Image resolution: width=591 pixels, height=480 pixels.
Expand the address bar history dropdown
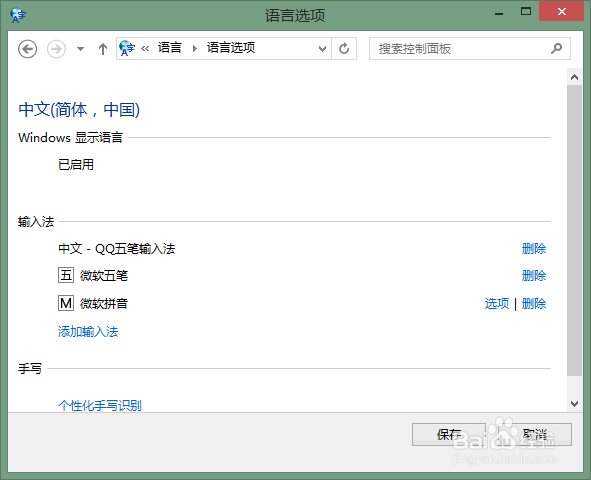coord(322,49)
